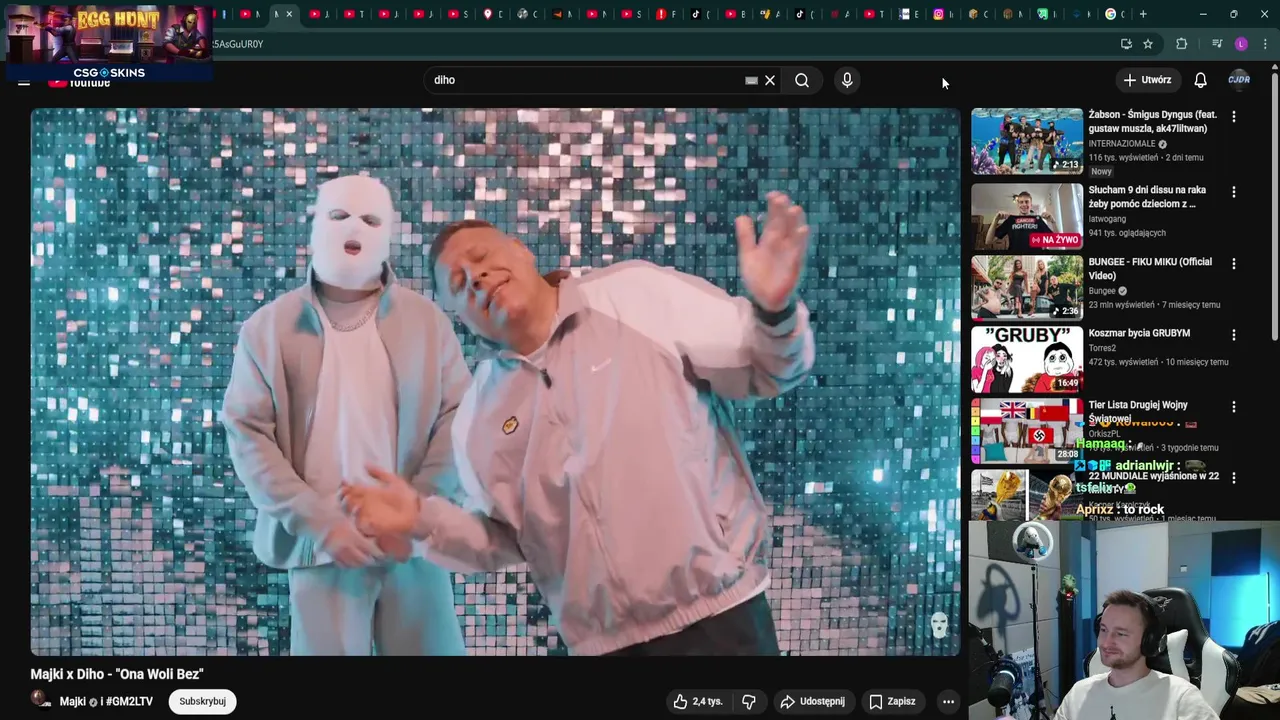Open YouTube notifications bell
The height and width of the screenshot is (720, 1280).
pos(1200,80)
